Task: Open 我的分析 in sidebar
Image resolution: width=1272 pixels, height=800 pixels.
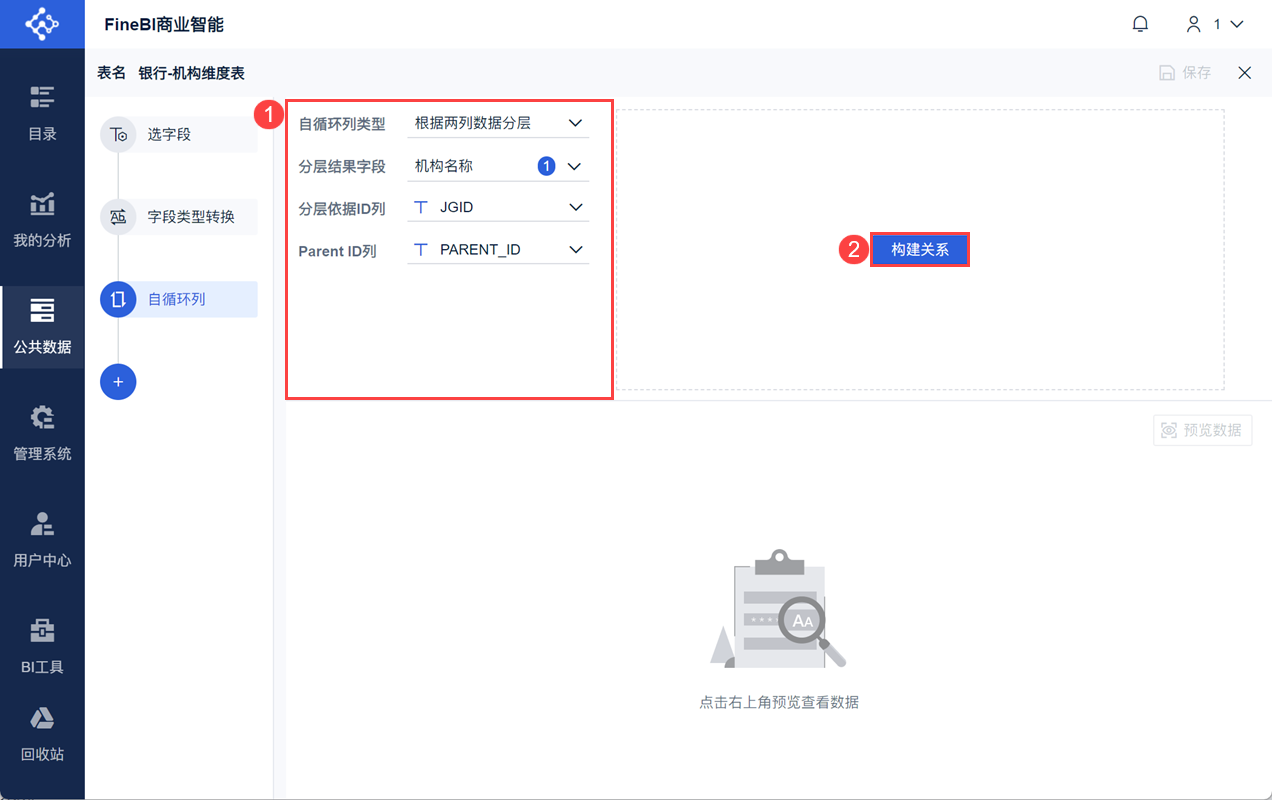Action: [42, 220]
